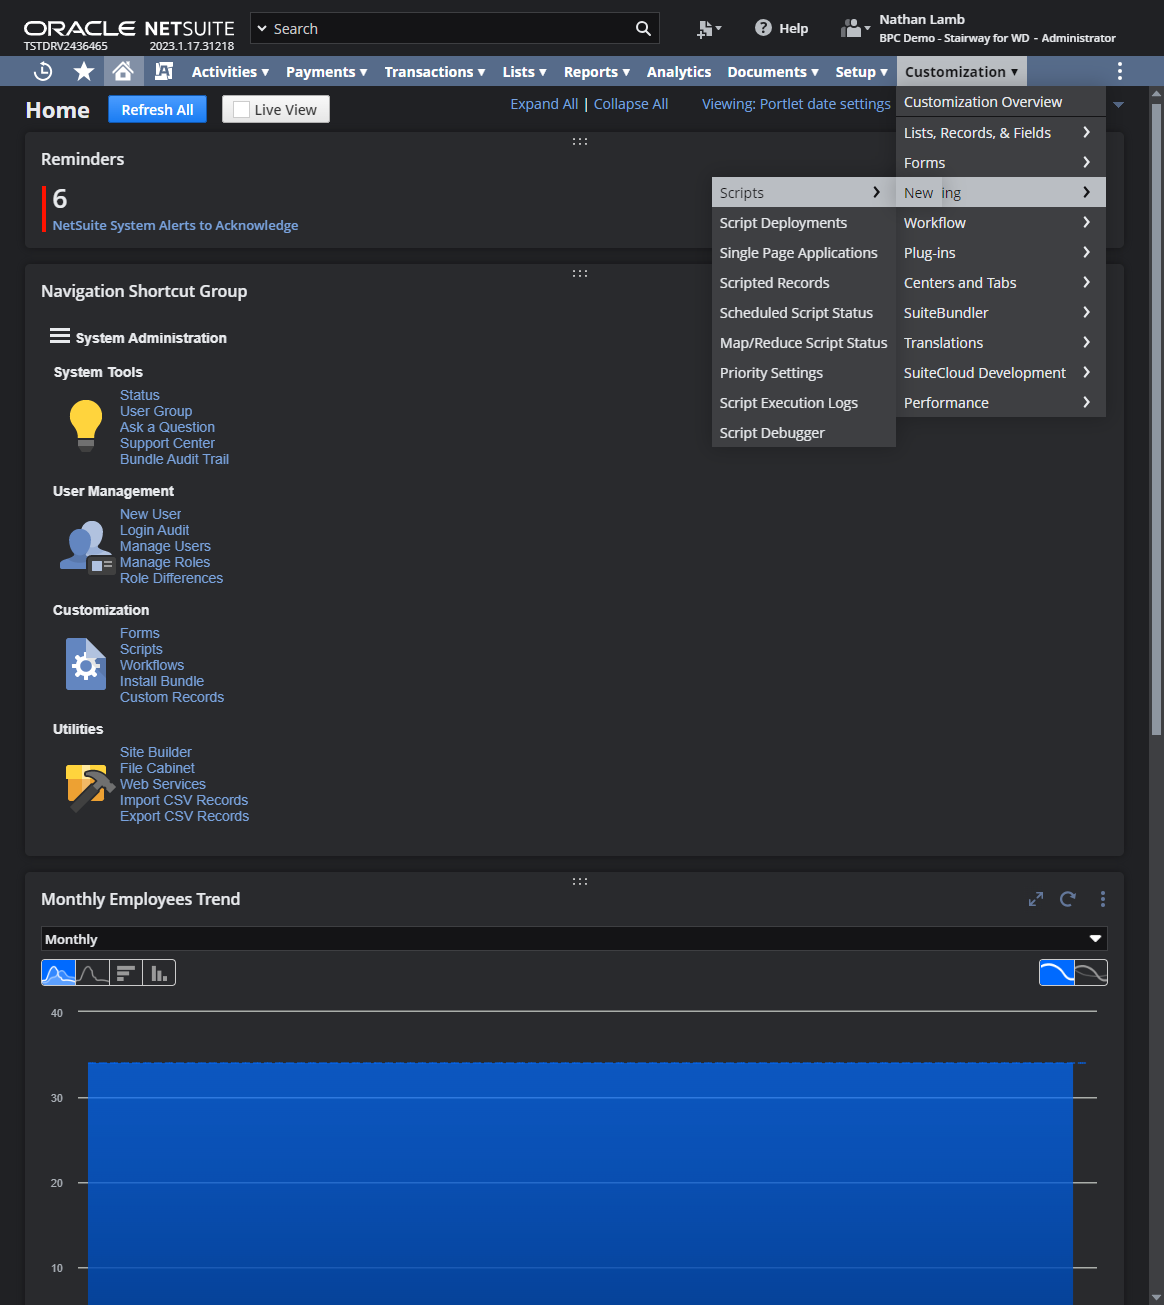The width and height of the screenshot is (1164, 1305).
Task: Click the Oracle NetSuite logo
Action: pyautogui.click(x=129, y=29)
